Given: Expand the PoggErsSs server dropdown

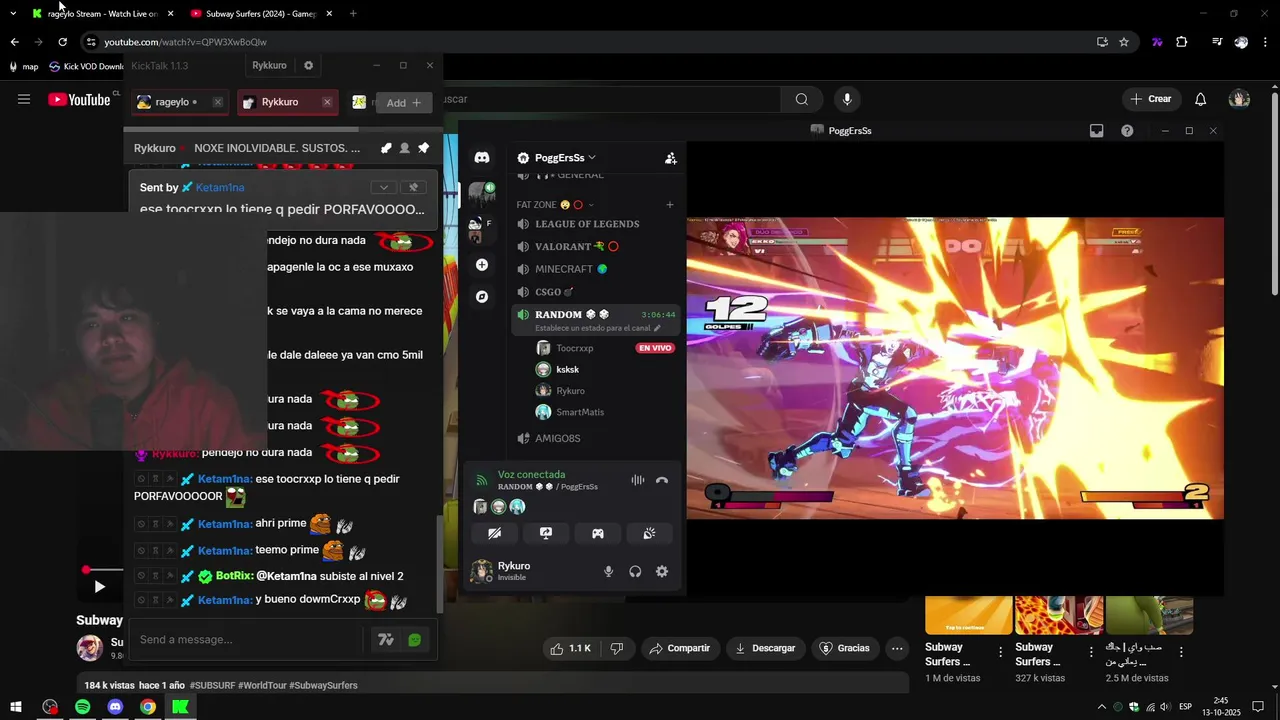Looking at the screenshot, I should tap(557, 158).
